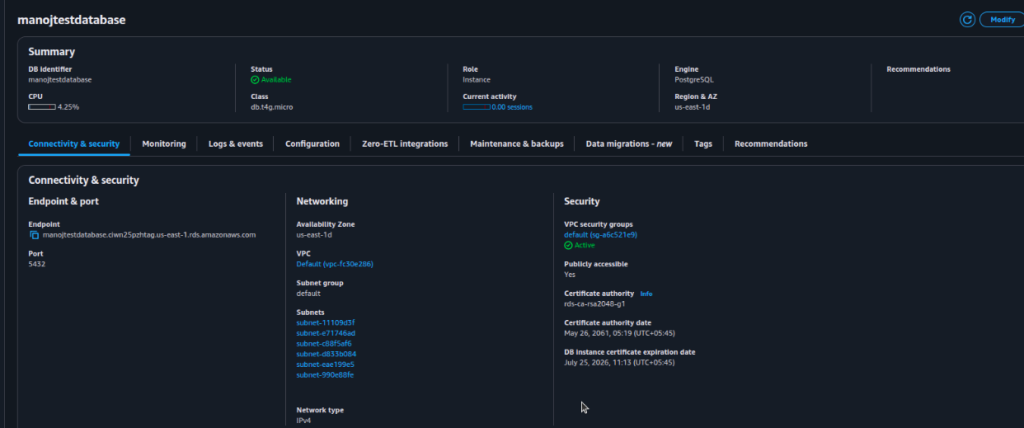
Task: Open subnet-990e88fe link
Action: pyautogui.click(x=325, y=374)
